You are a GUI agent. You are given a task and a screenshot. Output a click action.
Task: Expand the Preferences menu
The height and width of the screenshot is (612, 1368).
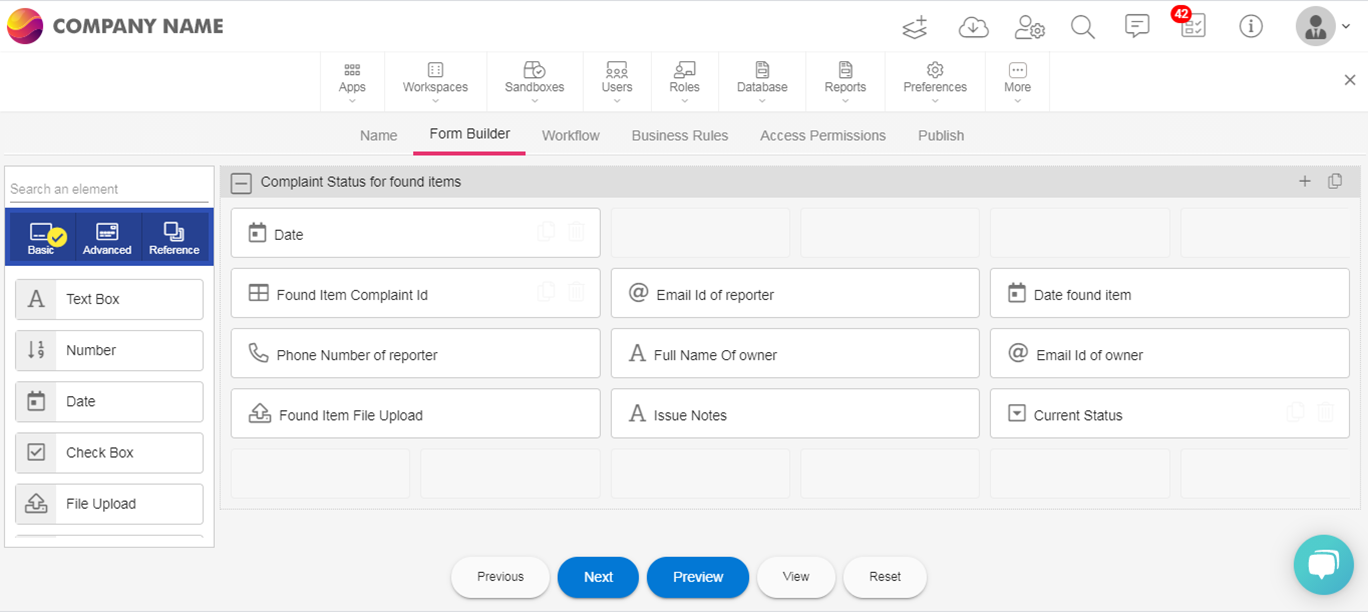tap(935, 80)
